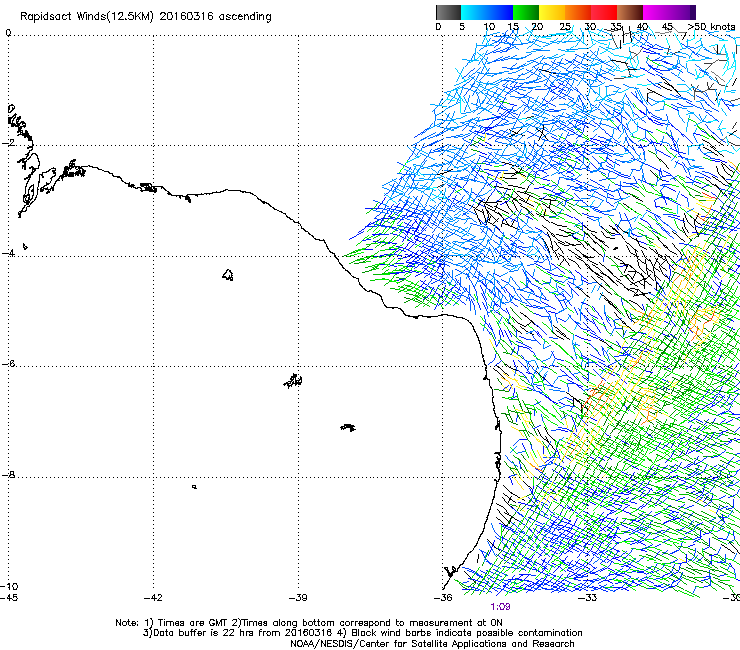
Task: Click the 'Rapidsact Winds(12.5KM)' title text
Action: [x=87, y=17]
